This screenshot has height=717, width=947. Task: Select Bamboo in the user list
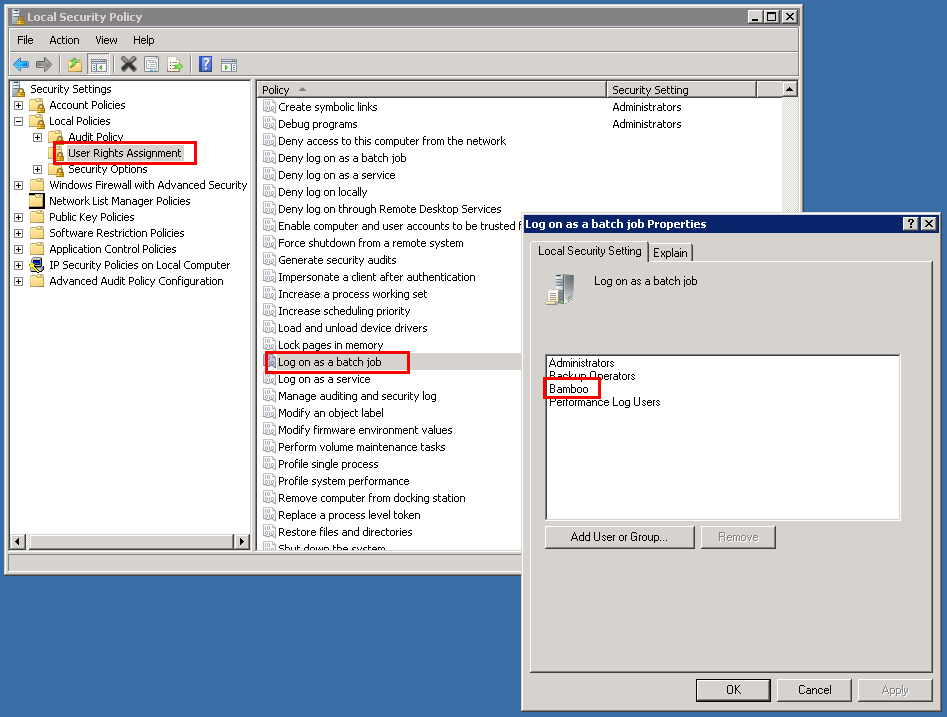coord(569,389)
